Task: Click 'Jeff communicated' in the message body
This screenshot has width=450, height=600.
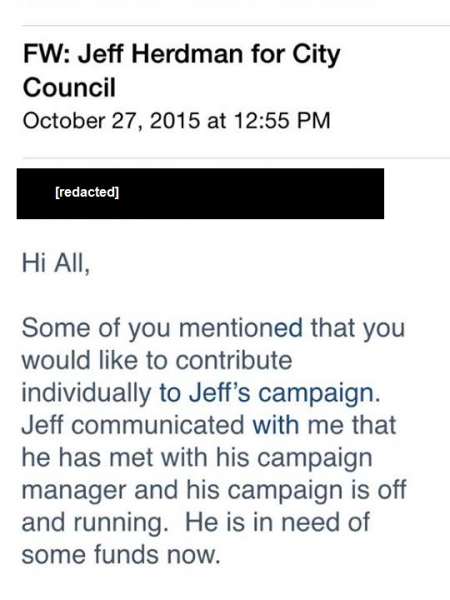Action: pyautogui.click(x=133, y=425)
